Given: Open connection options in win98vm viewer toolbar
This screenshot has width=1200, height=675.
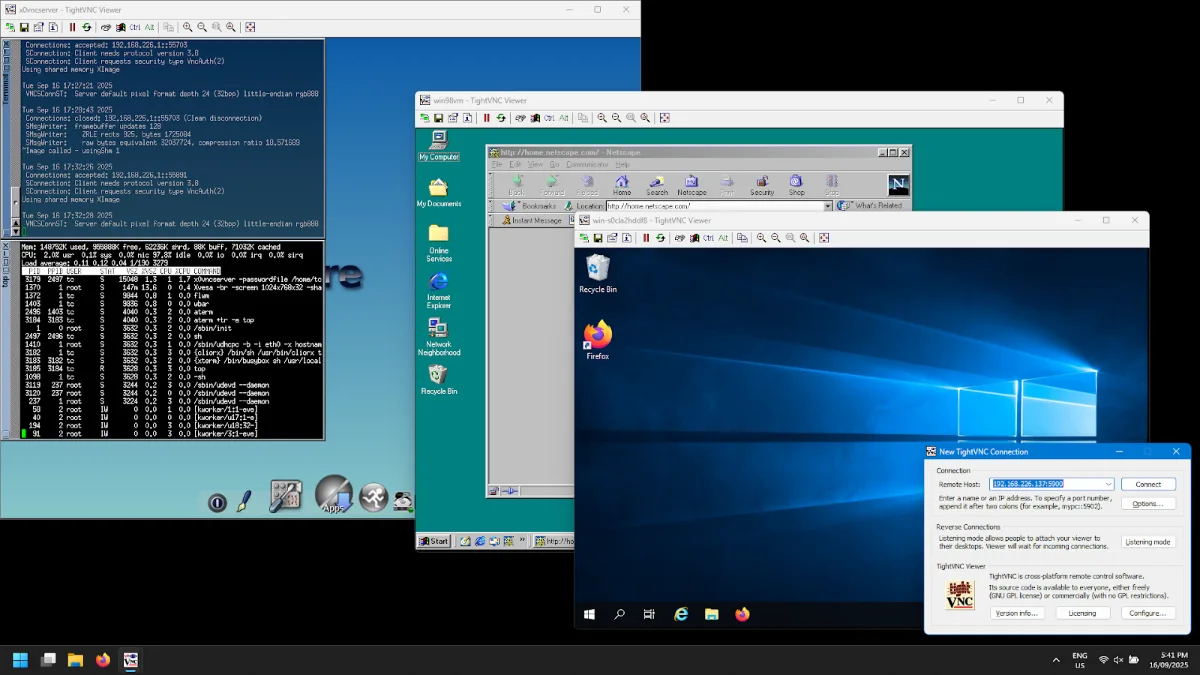Looking at the screenshot, I should [x=453, y=118].
